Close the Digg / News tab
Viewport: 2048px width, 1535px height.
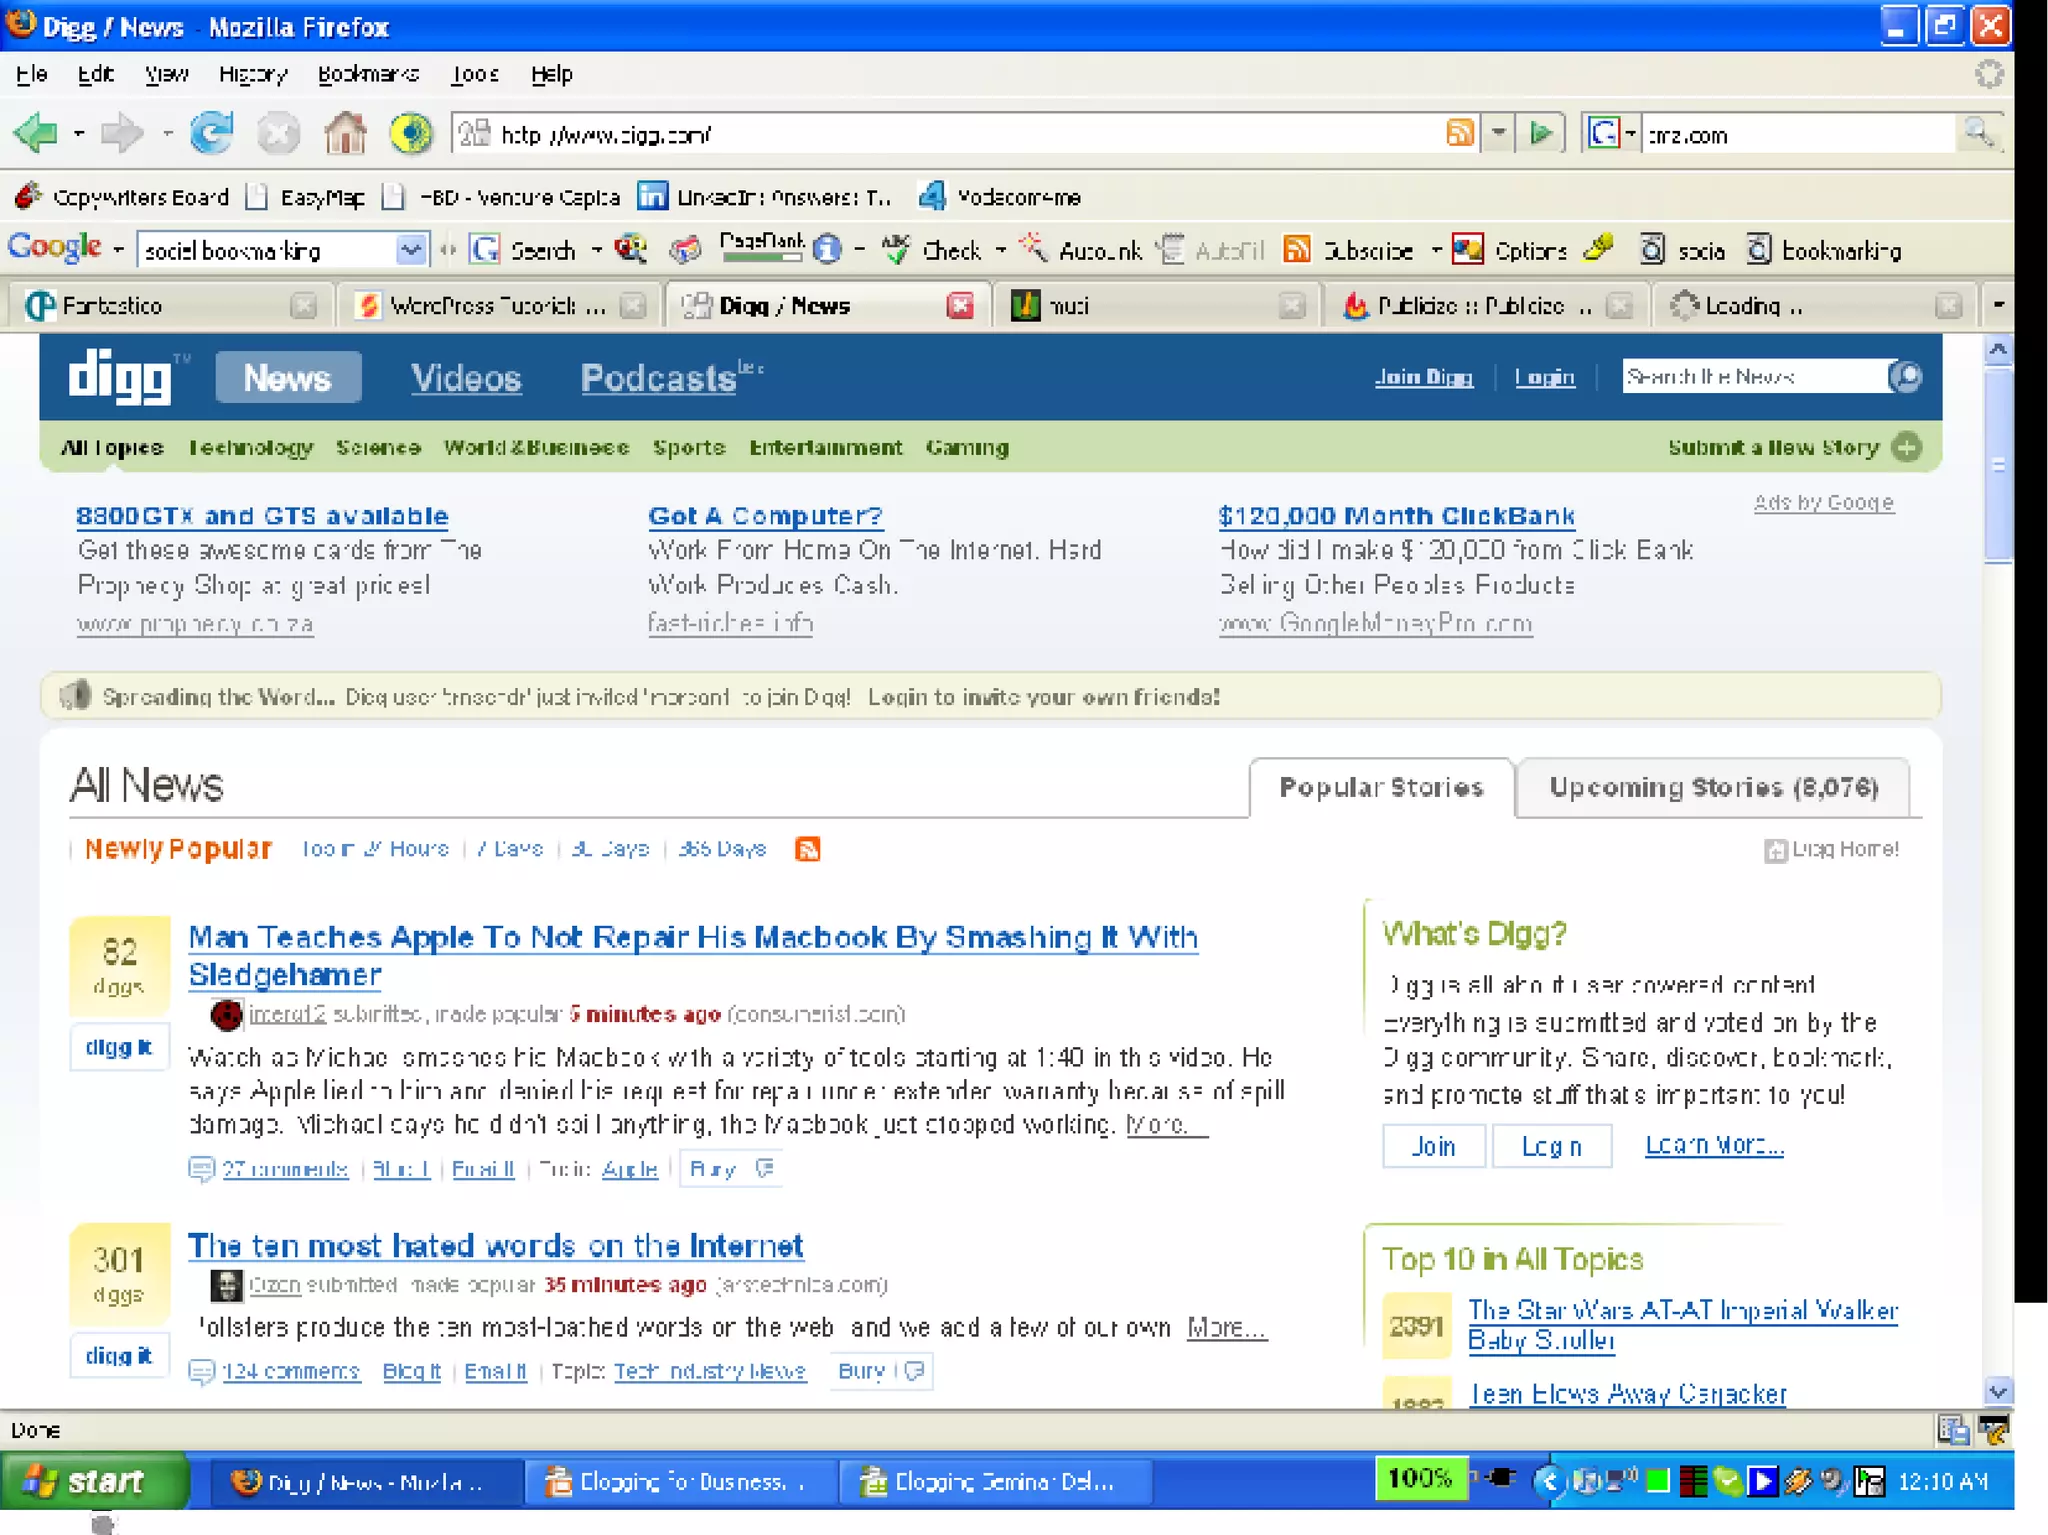coord(959,306)
